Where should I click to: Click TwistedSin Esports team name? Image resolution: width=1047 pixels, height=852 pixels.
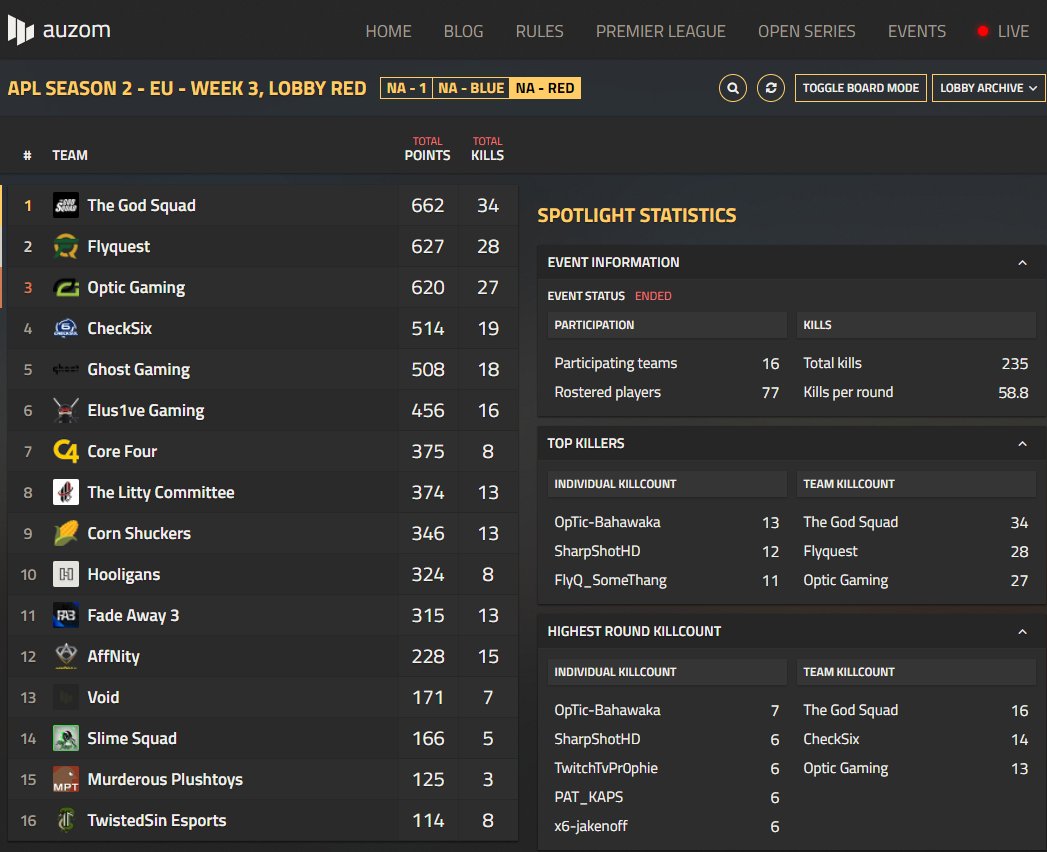click(157, 821)
